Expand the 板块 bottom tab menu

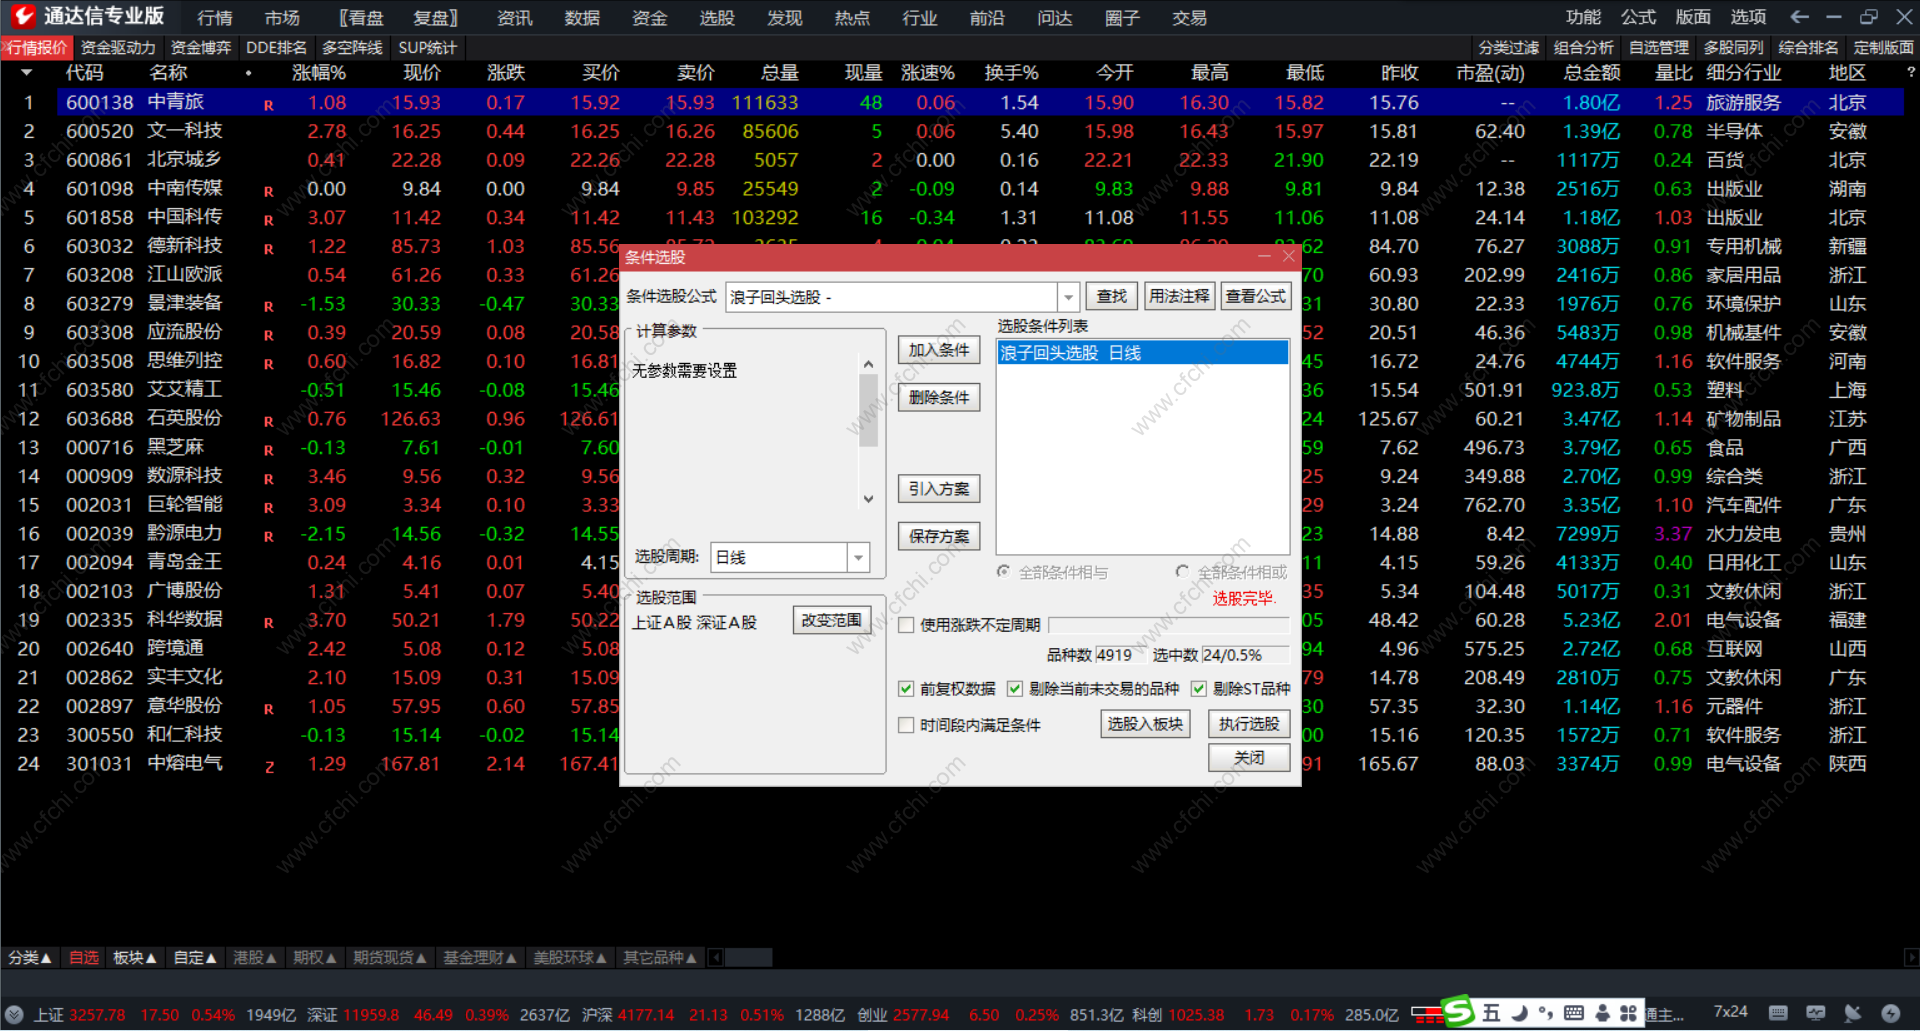coord(135,958)
